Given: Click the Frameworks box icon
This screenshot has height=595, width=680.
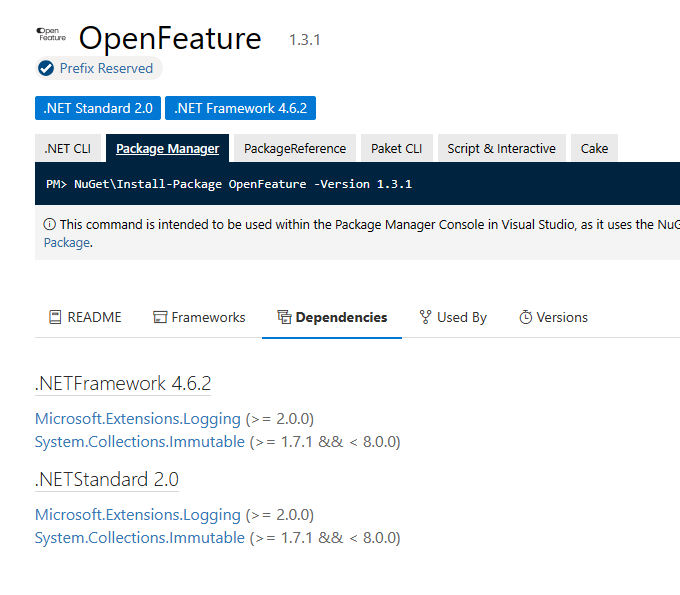Looking at the screenshot, I should pyautogui.click(x=160, y=317).
